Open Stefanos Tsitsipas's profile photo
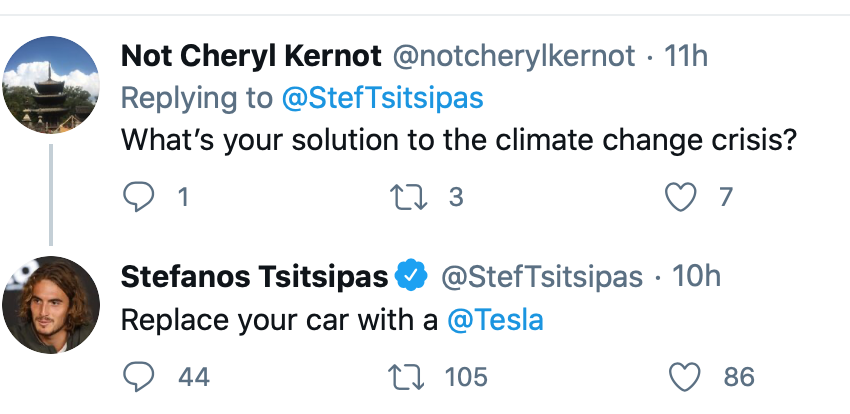The height and width of the screenshot is (414, 850). pos(51,305)
